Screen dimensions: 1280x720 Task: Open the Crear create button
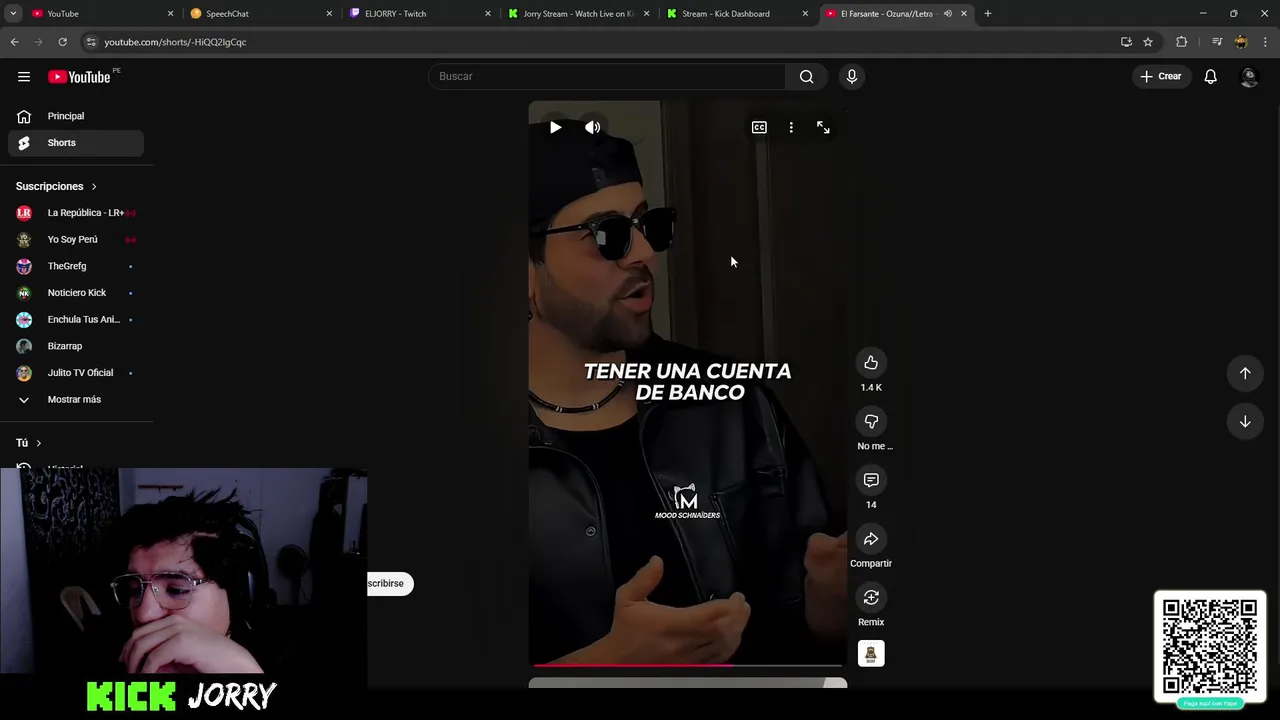1161,77
